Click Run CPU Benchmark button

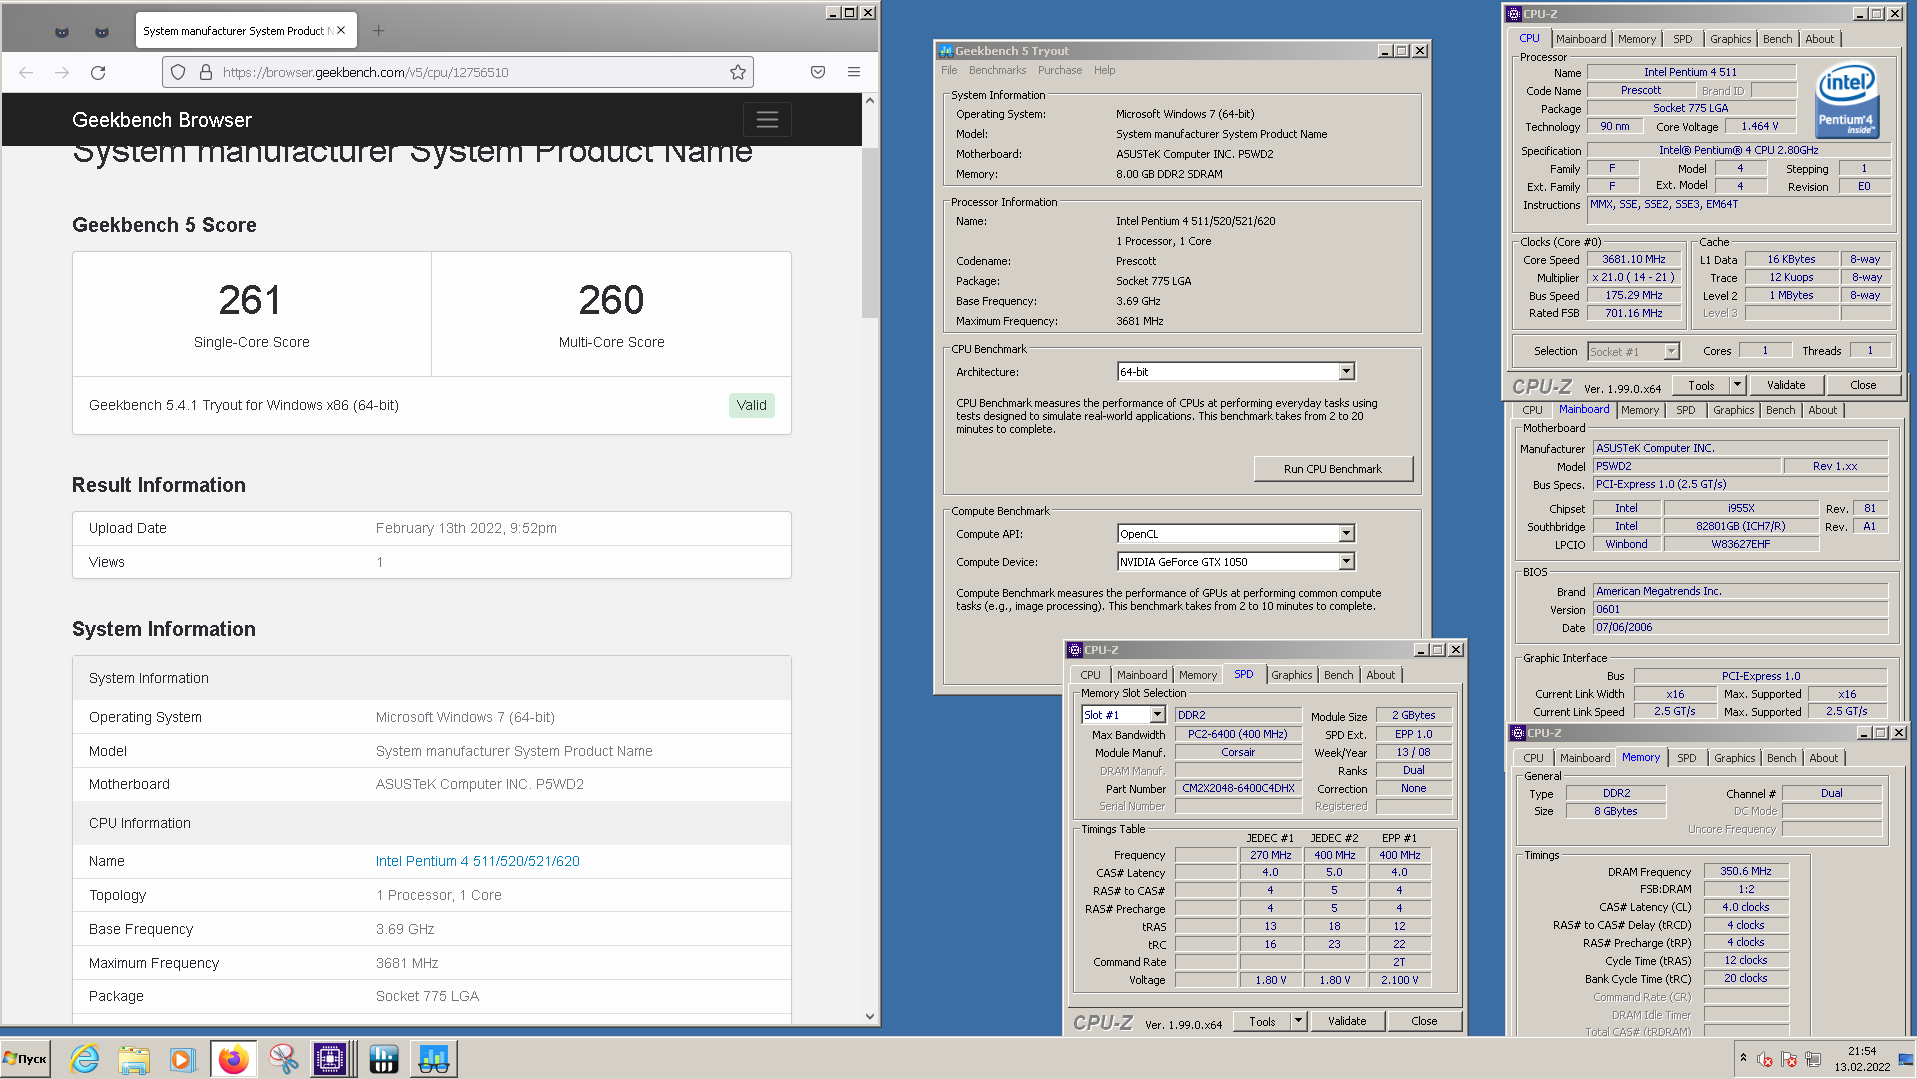pos(1332,469)
